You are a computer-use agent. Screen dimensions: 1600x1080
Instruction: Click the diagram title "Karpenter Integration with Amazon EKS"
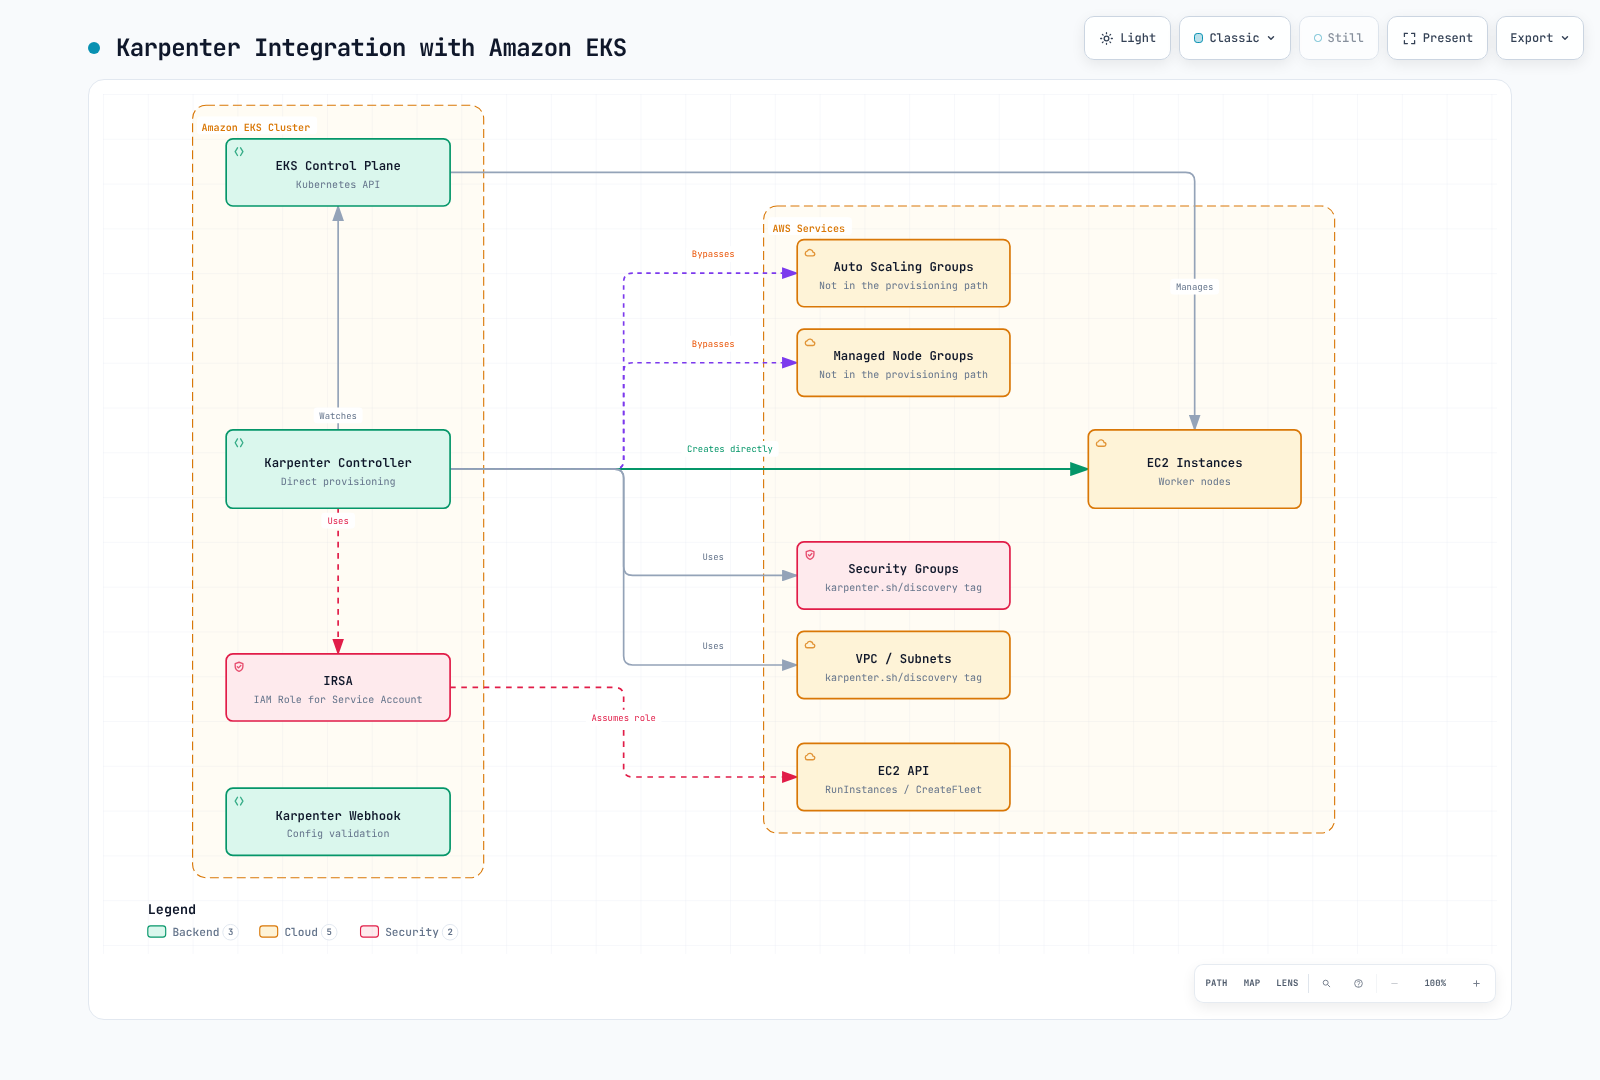pyautogui.click(x=371, y=48)
